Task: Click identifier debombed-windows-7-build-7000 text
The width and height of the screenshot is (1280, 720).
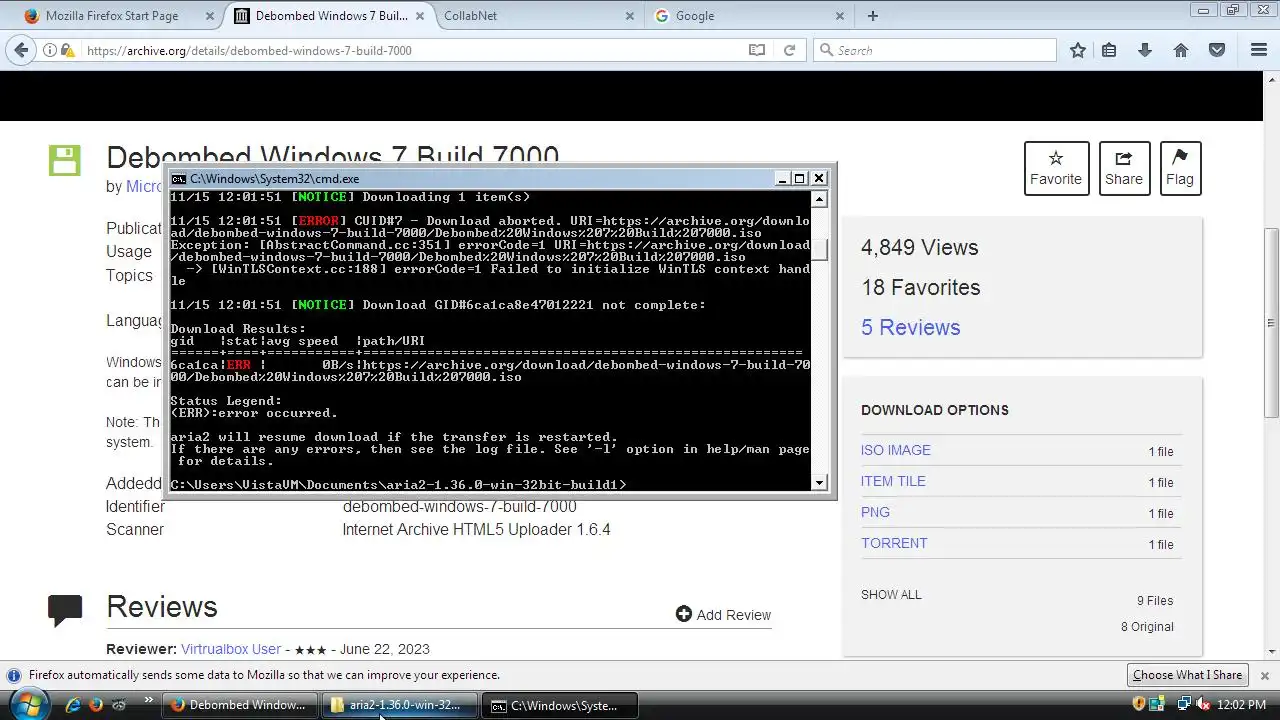Action: point(459,506)
